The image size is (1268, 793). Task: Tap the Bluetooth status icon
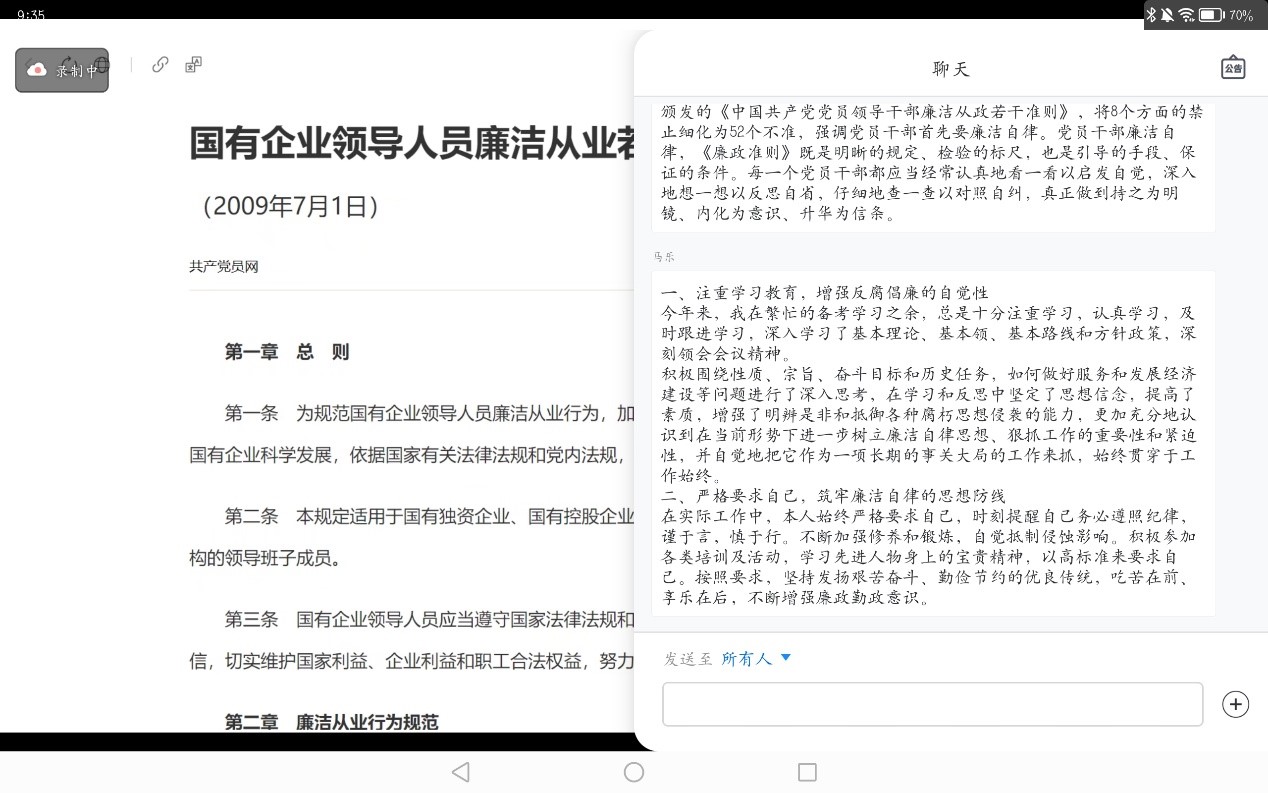(x=1151, y=15)
